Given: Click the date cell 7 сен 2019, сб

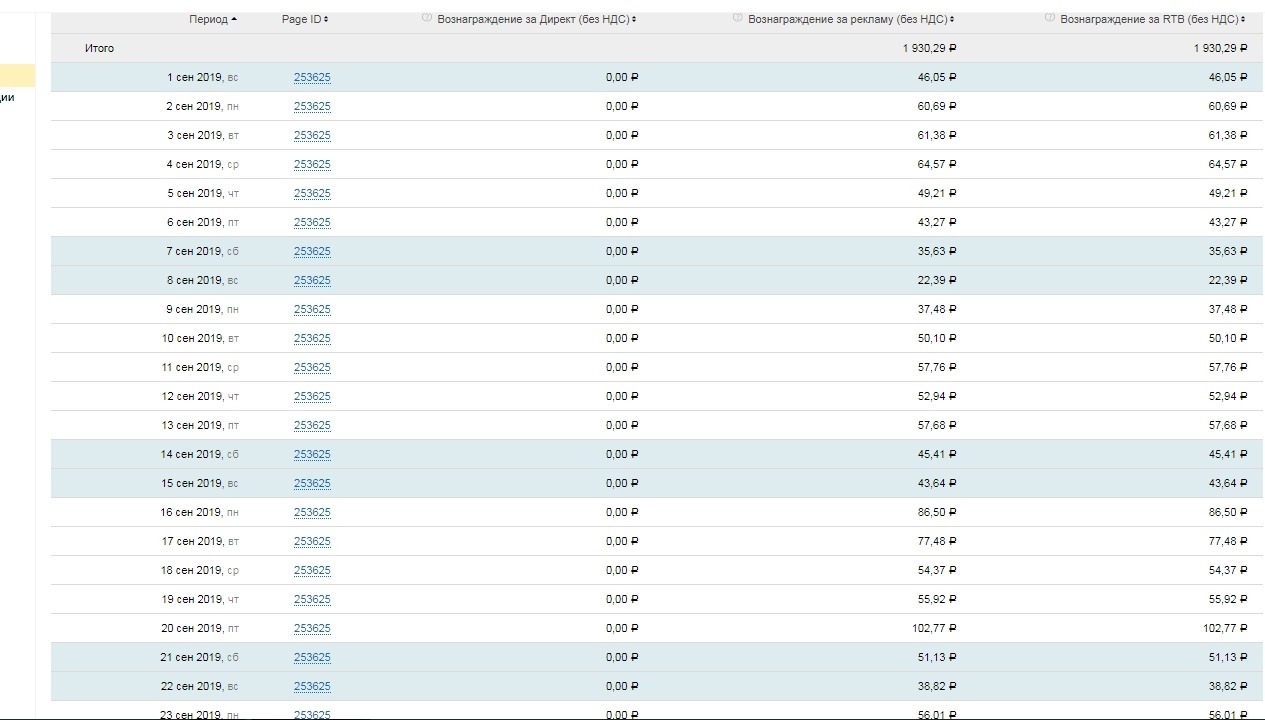Looking at the screenshot, I should (203, 251).
